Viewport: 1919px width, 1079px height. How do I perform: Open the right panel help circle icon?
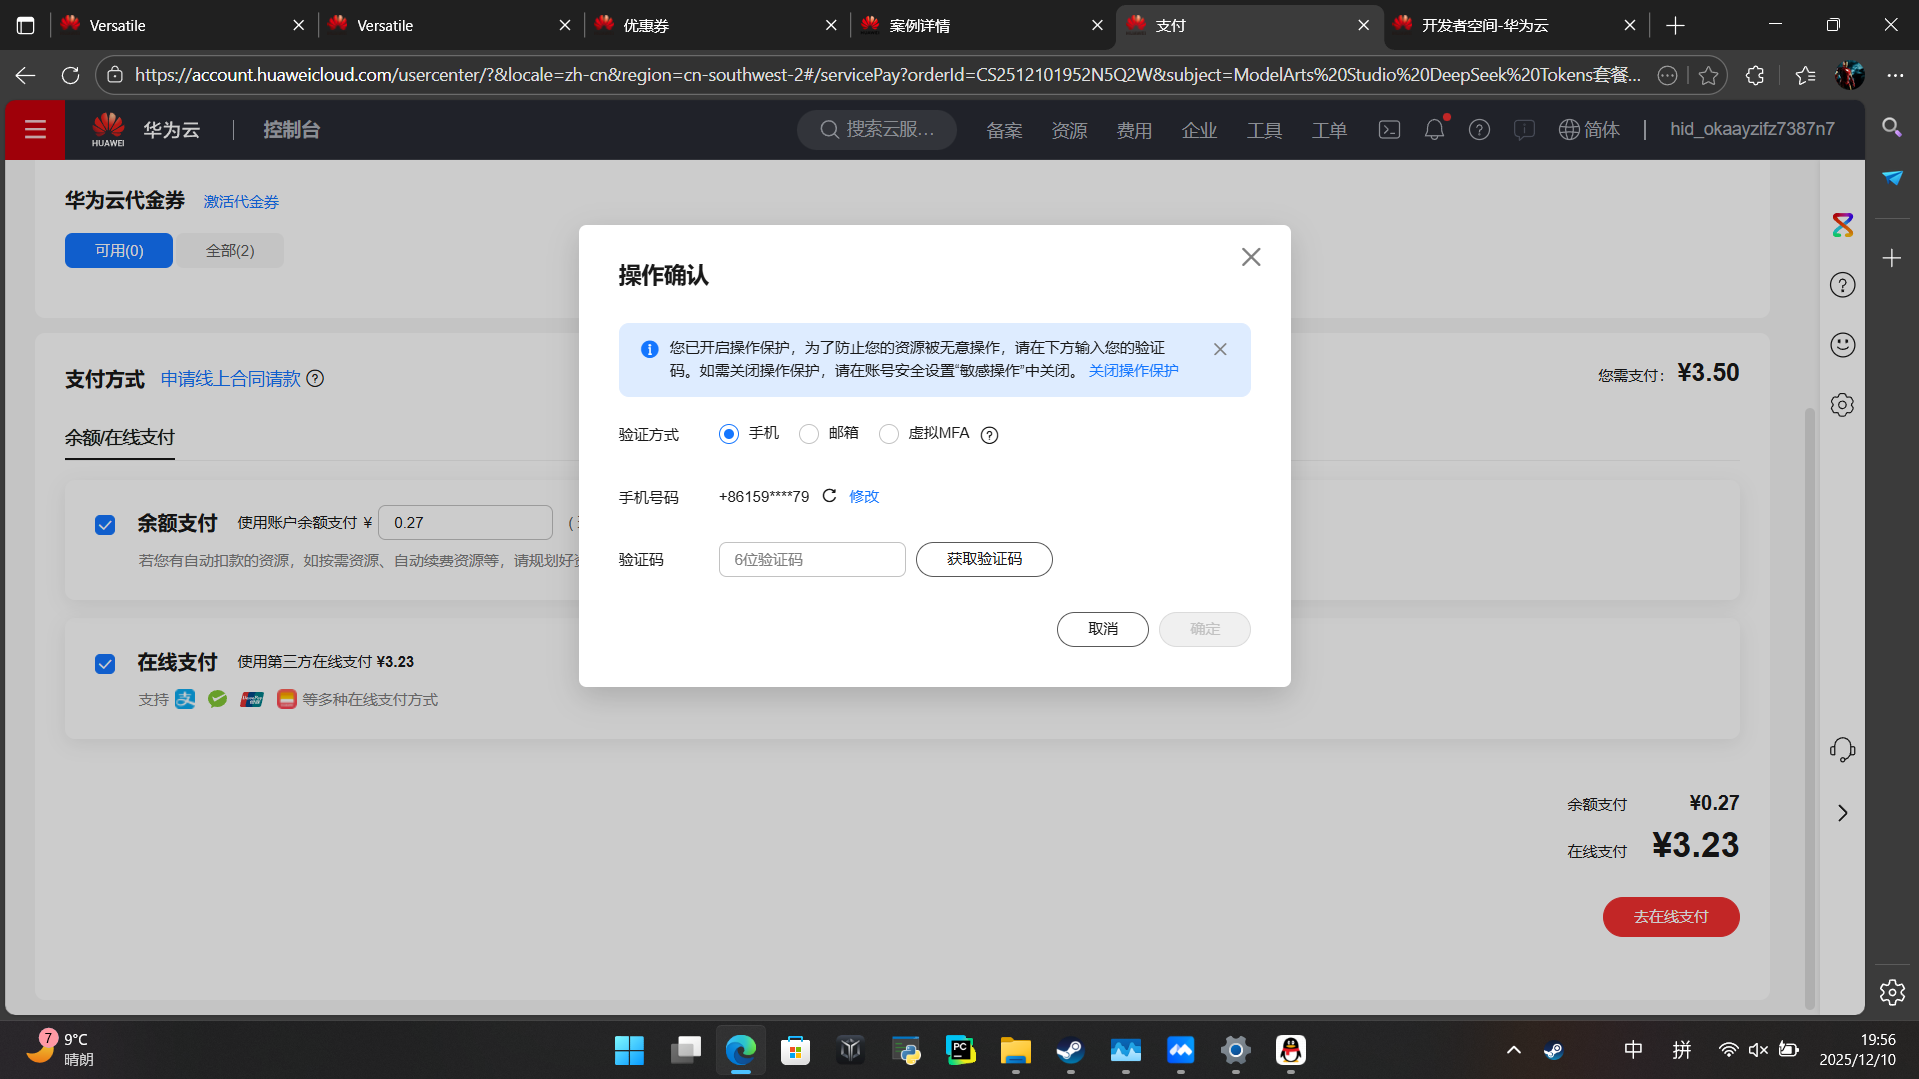[x=1842, y=285]
